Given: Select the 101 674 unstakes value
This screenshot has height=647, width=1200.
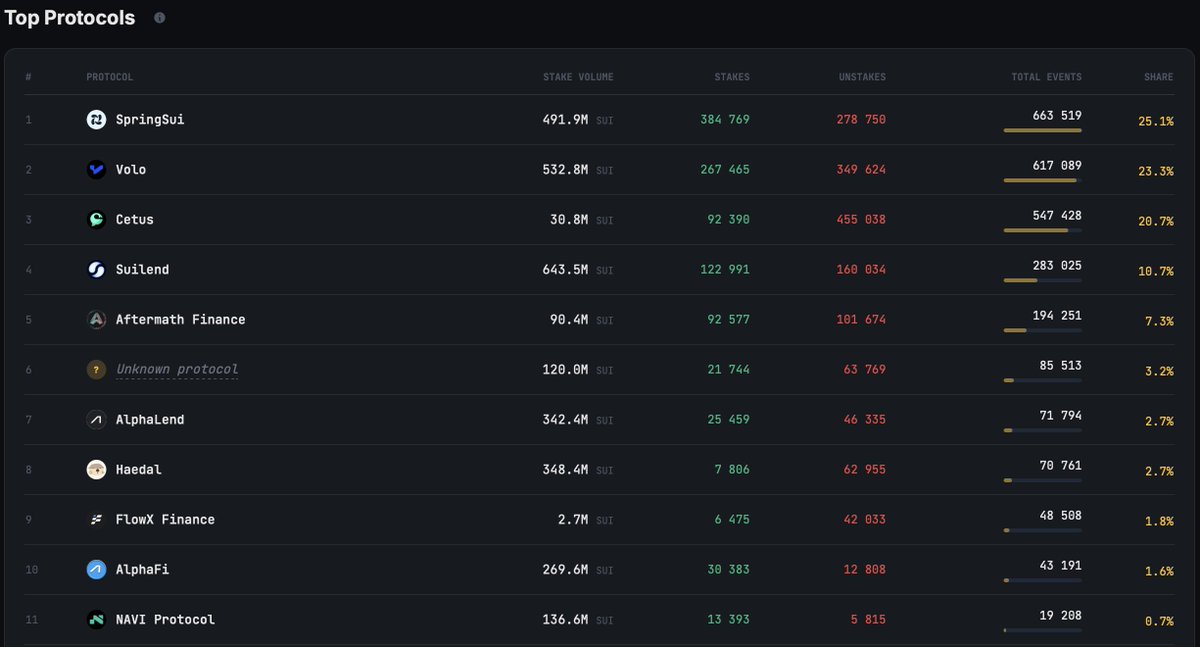Looking at the screenshot, I should pos(861,320).
